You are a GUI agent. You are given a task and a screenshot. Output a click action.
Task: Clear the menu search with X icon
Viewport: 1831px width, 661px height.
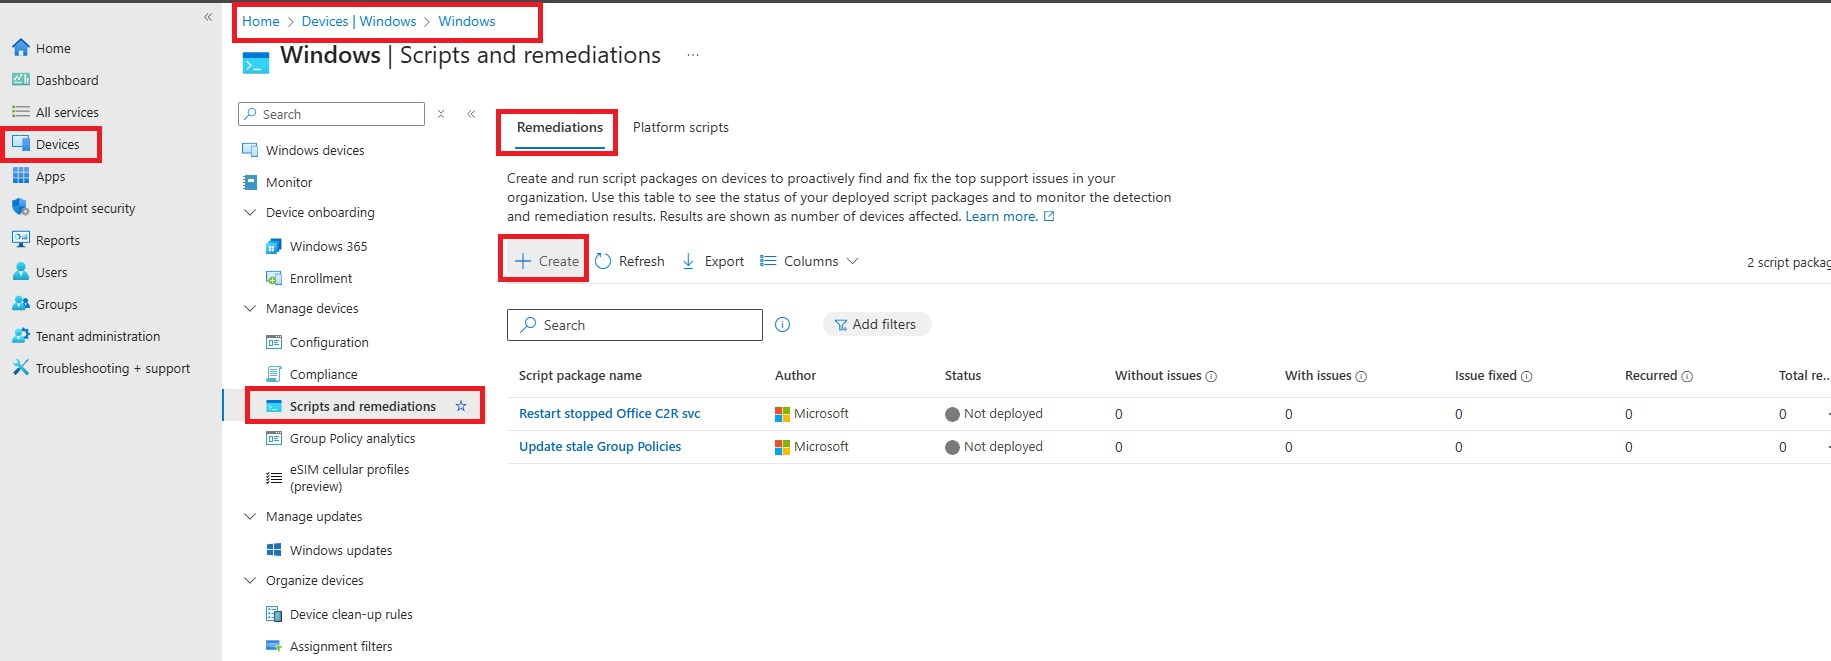pos(441,114)
